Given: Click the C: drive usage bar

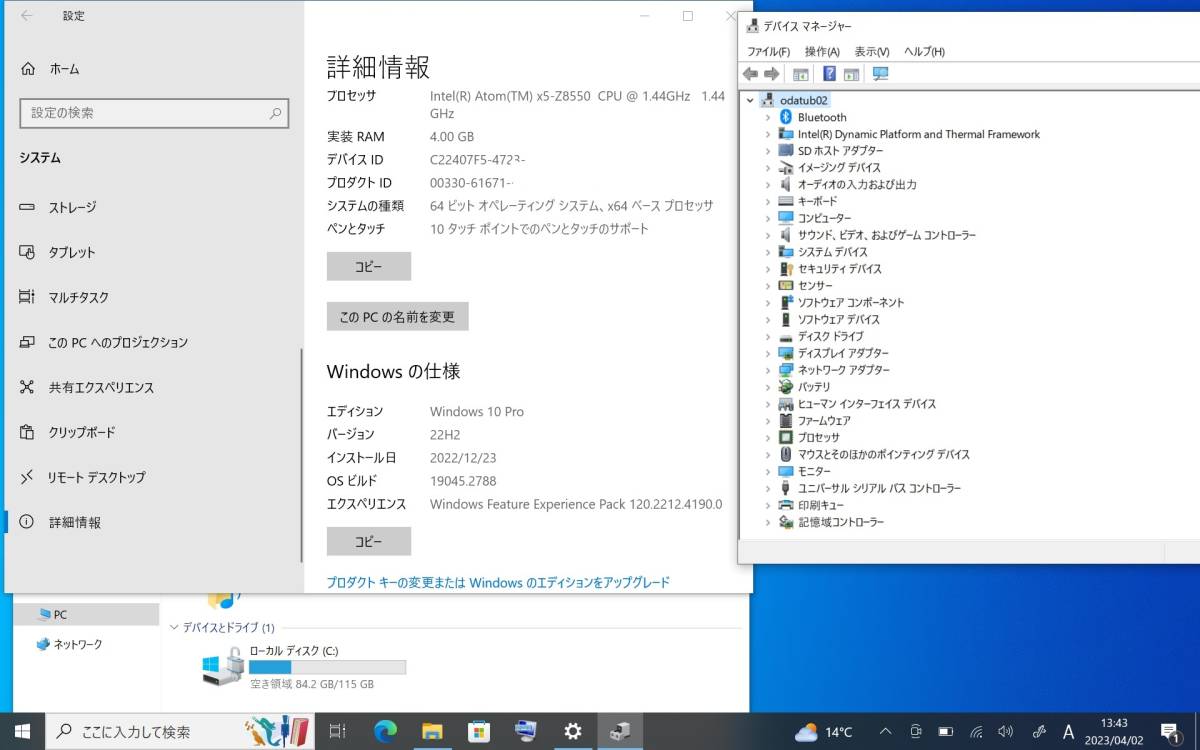Looking at the screenshot, I should (x=327, y=668).
